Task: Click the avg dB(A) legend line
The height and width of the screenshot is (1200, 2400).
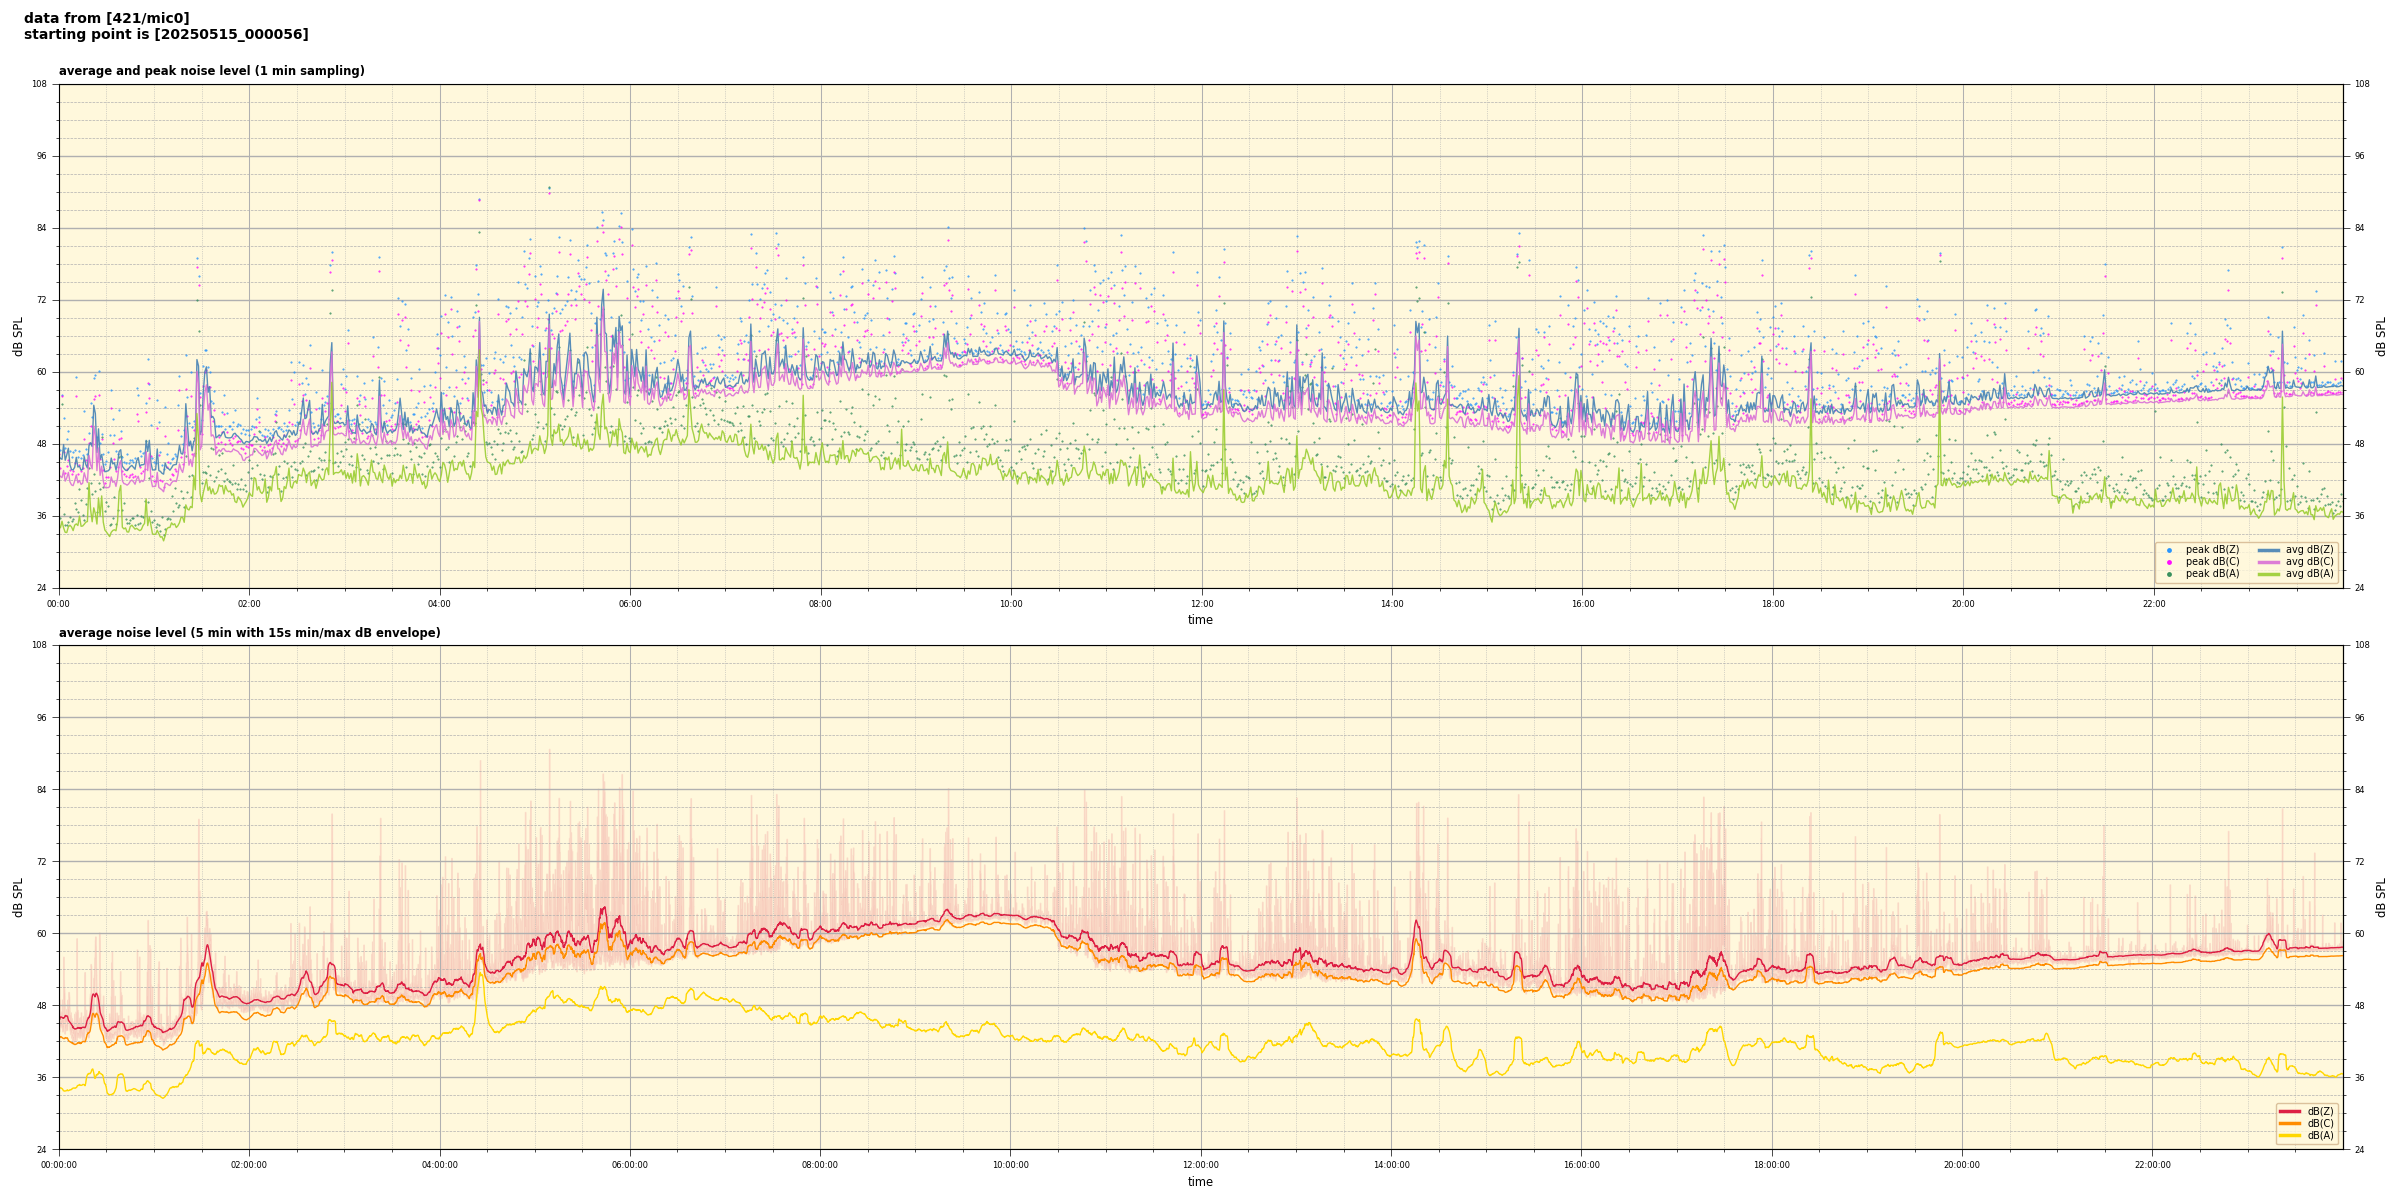Action: (x=2268, y=574)
